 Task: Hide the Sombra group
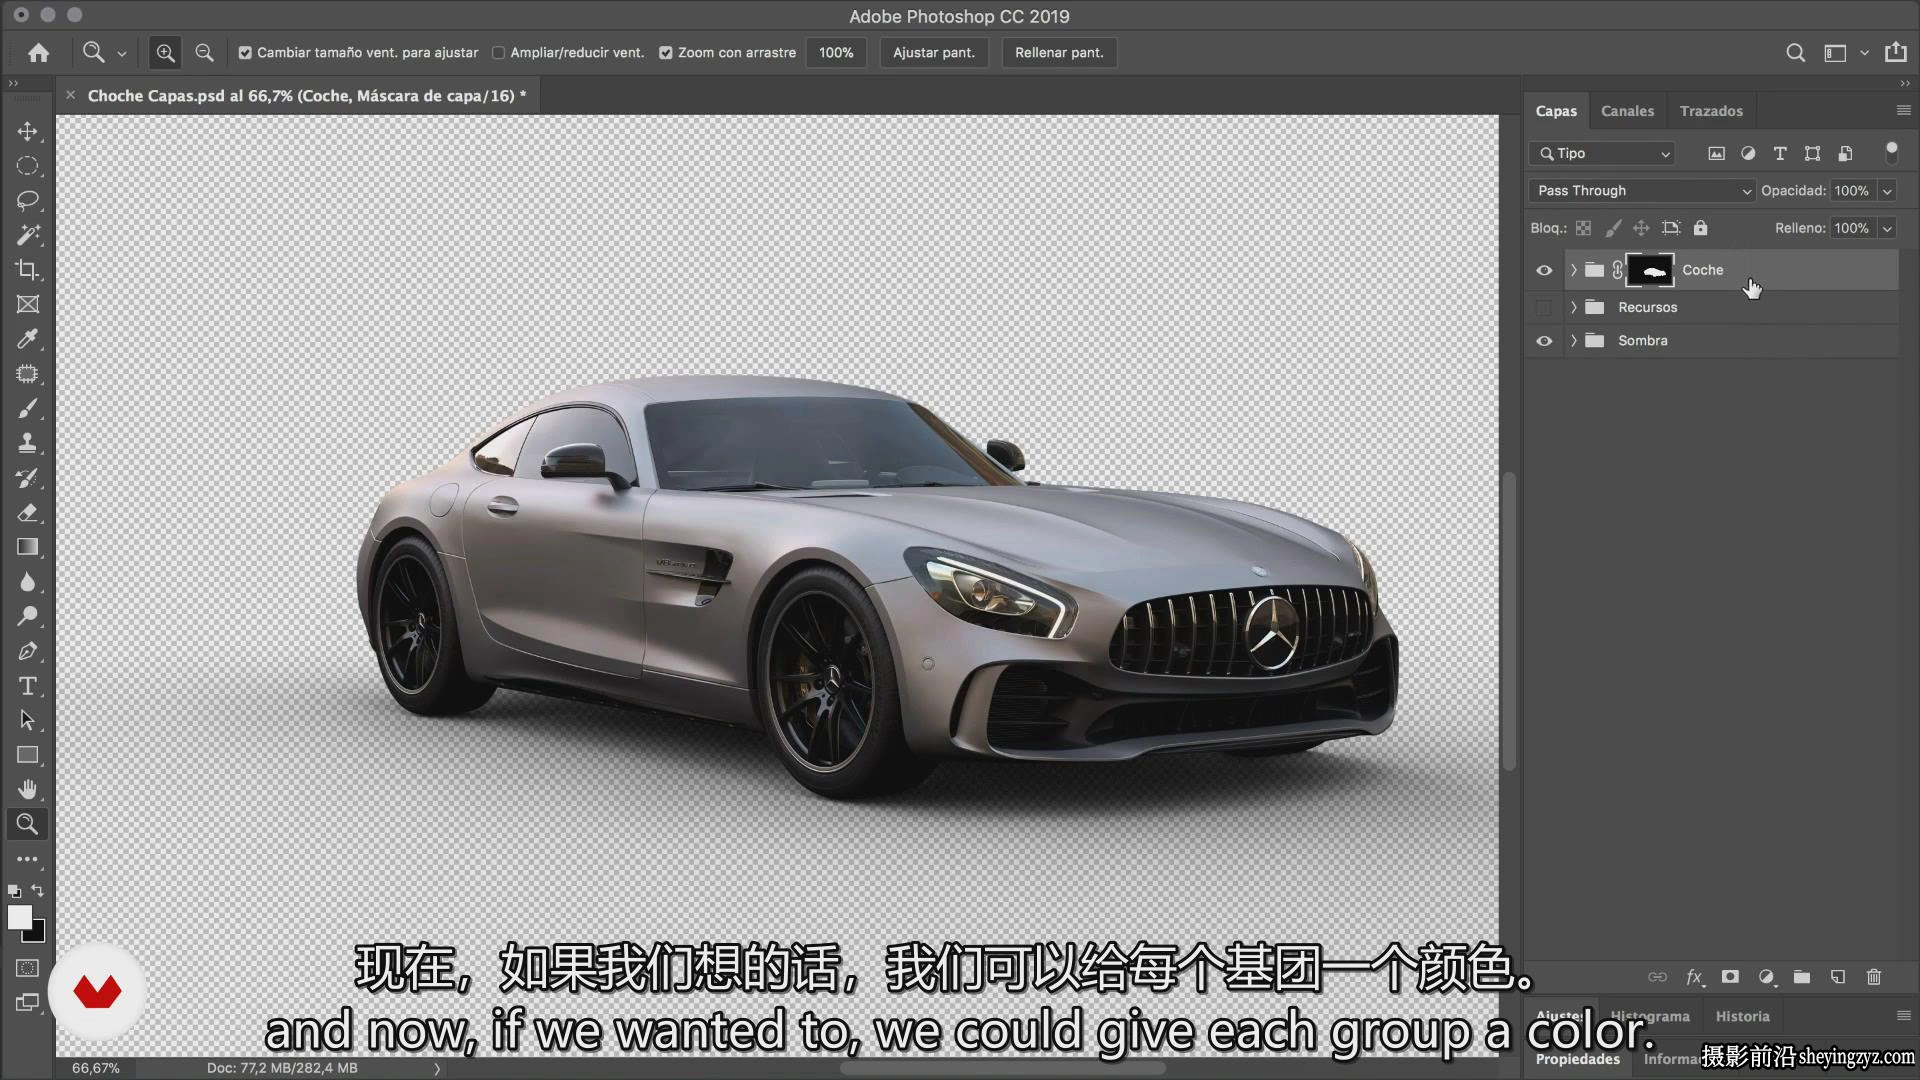(x=1544, y=341)
